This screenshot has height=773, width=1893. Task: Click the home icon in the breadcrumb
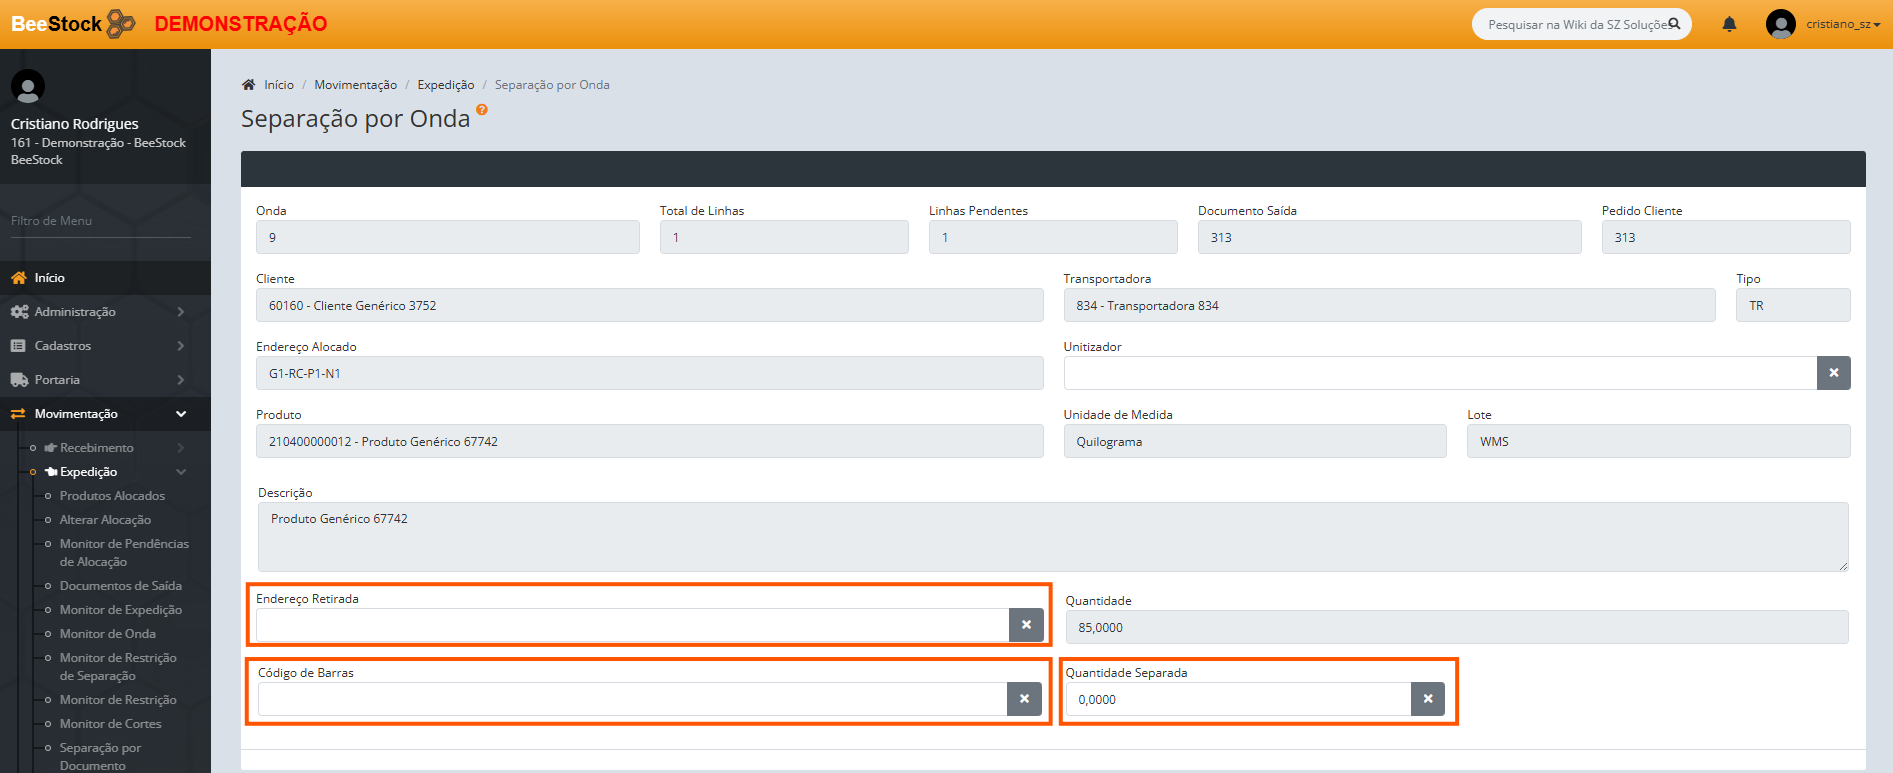(x=249, y=85)
